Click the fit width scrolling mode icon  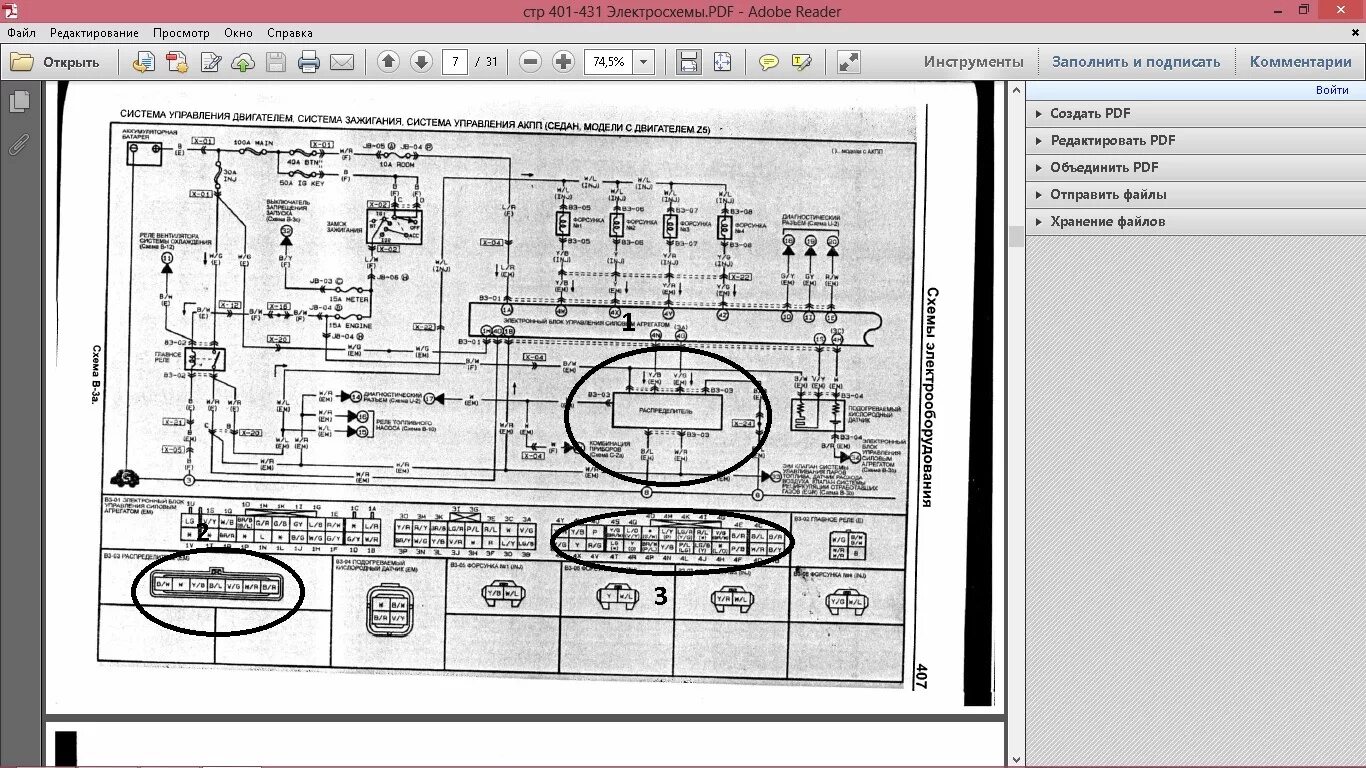click(688, 62)
